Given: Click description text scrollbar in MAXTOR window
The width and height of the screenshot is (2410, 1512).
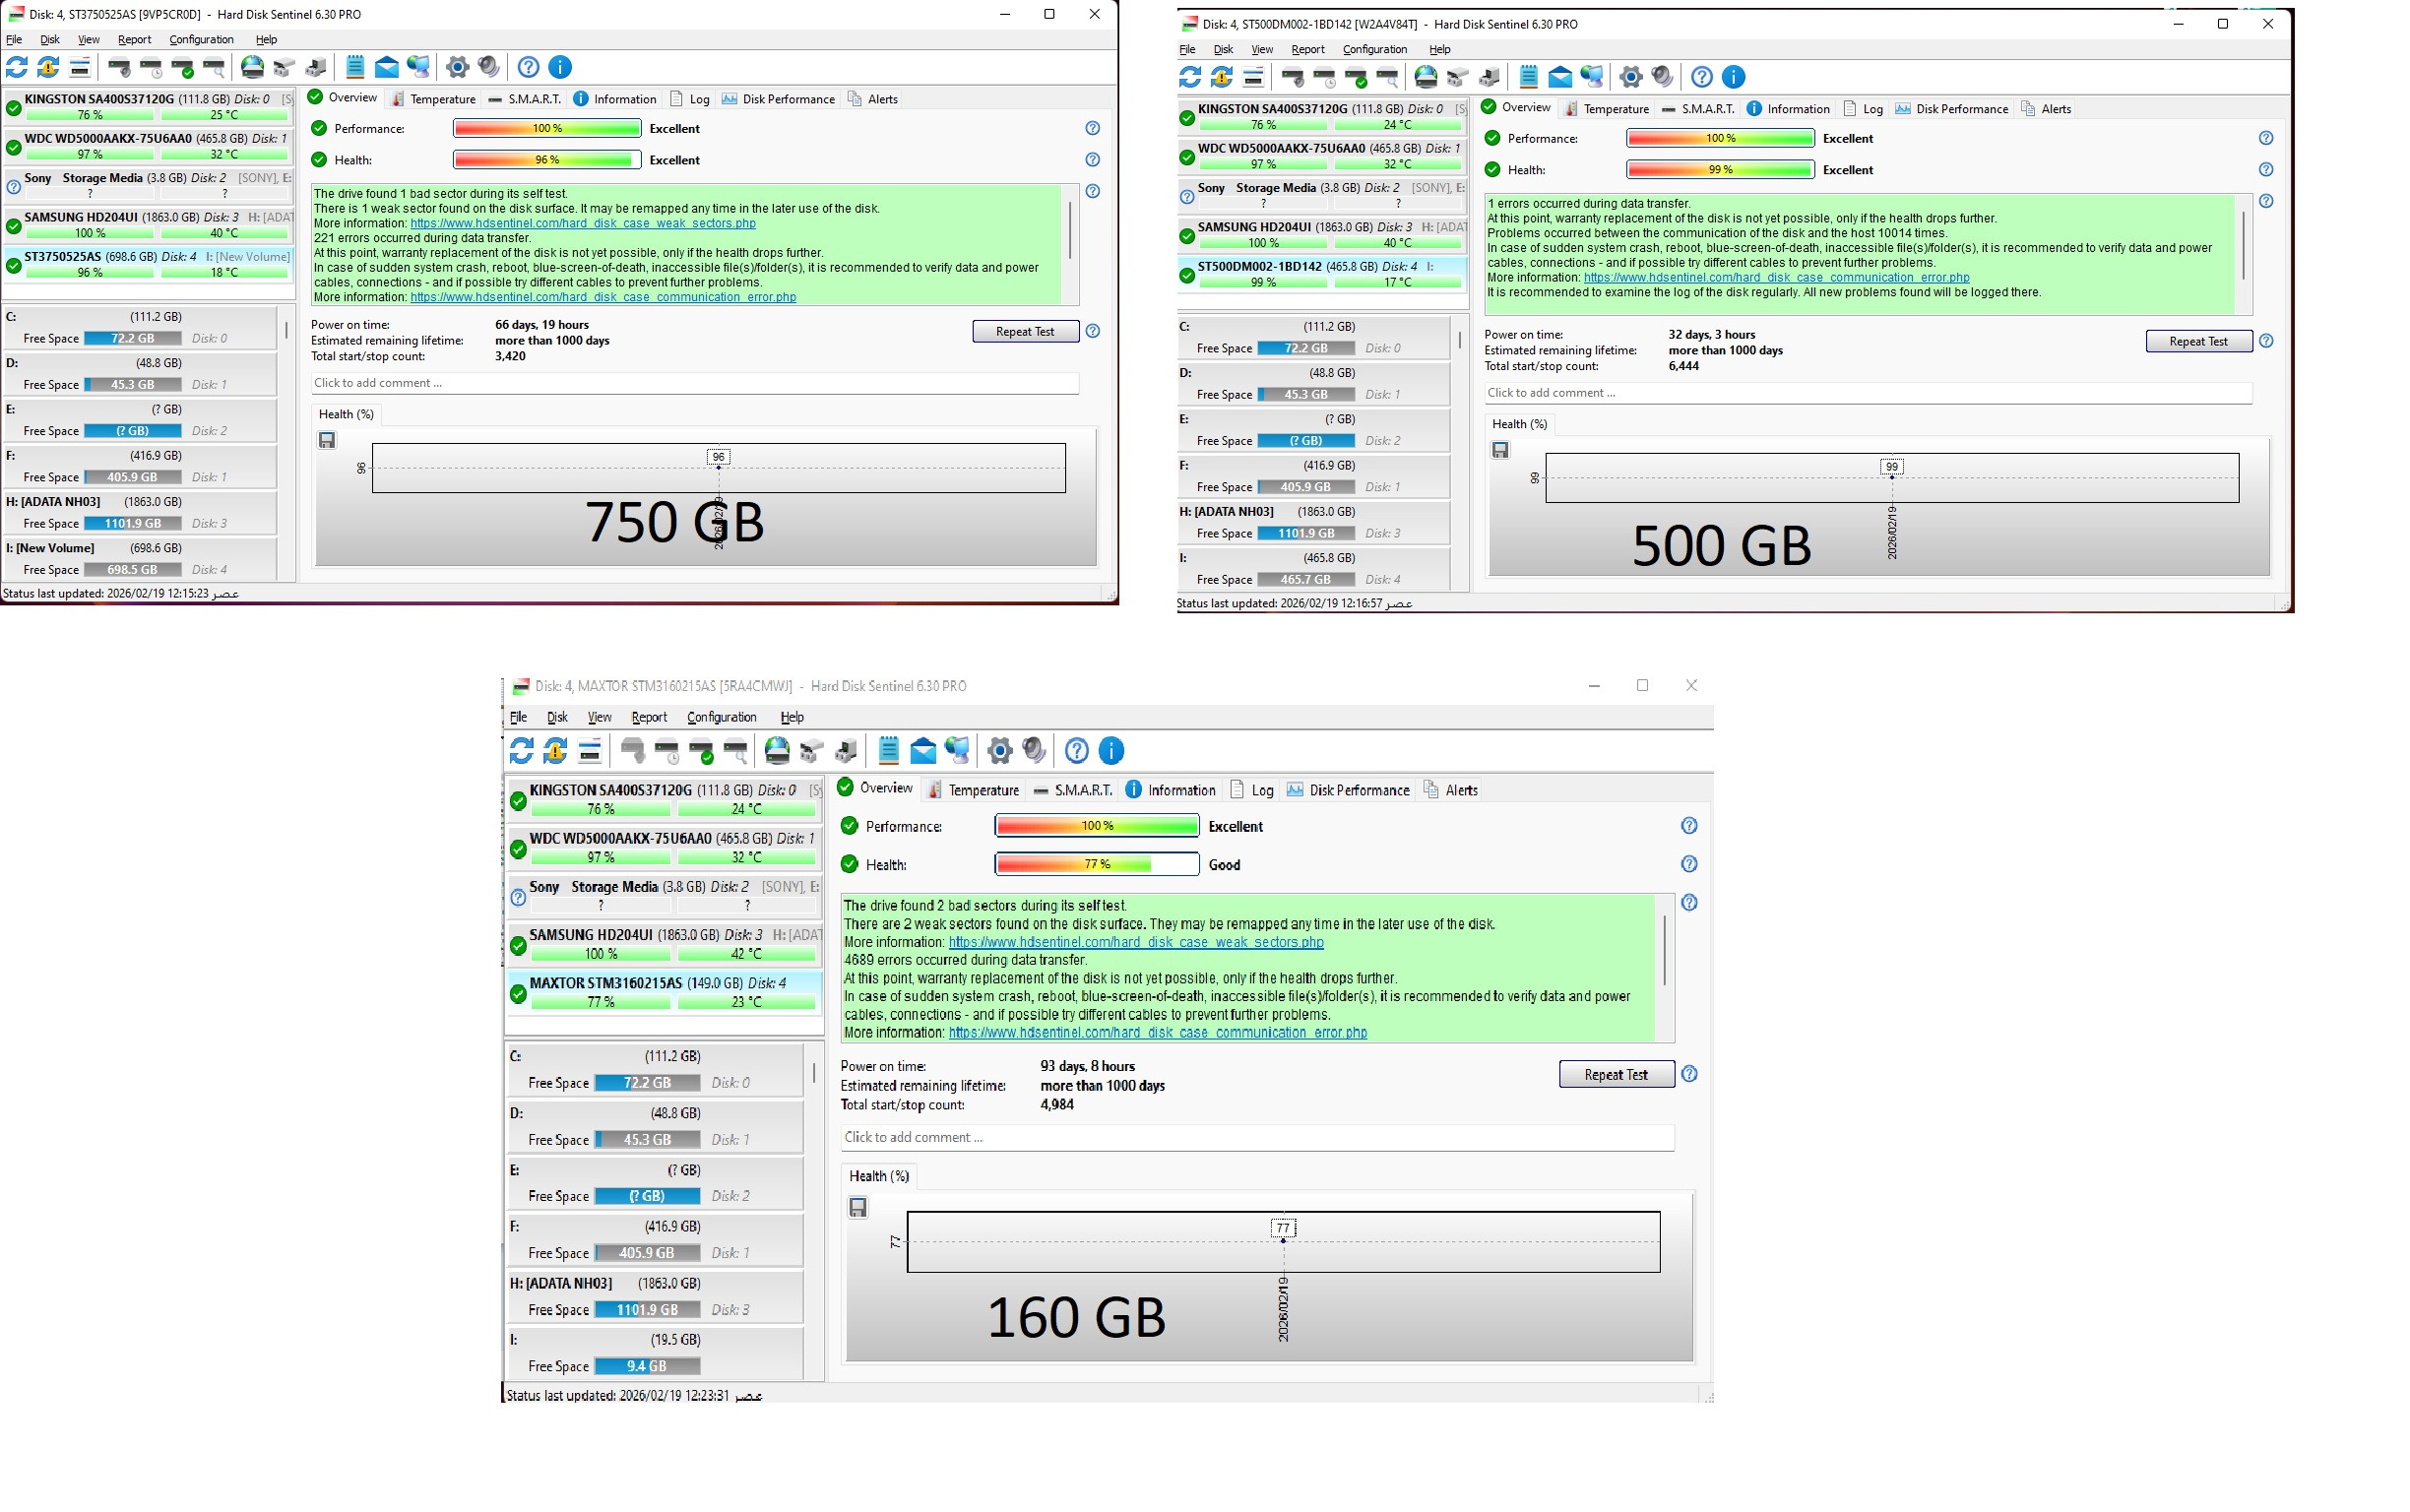Looking at the screenshot, I should (x=1664, y=951).
